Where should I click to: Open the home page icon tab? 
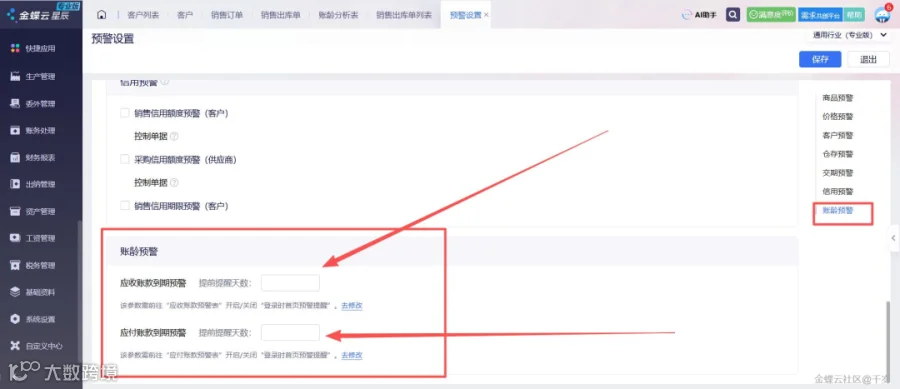pos(102,15)
